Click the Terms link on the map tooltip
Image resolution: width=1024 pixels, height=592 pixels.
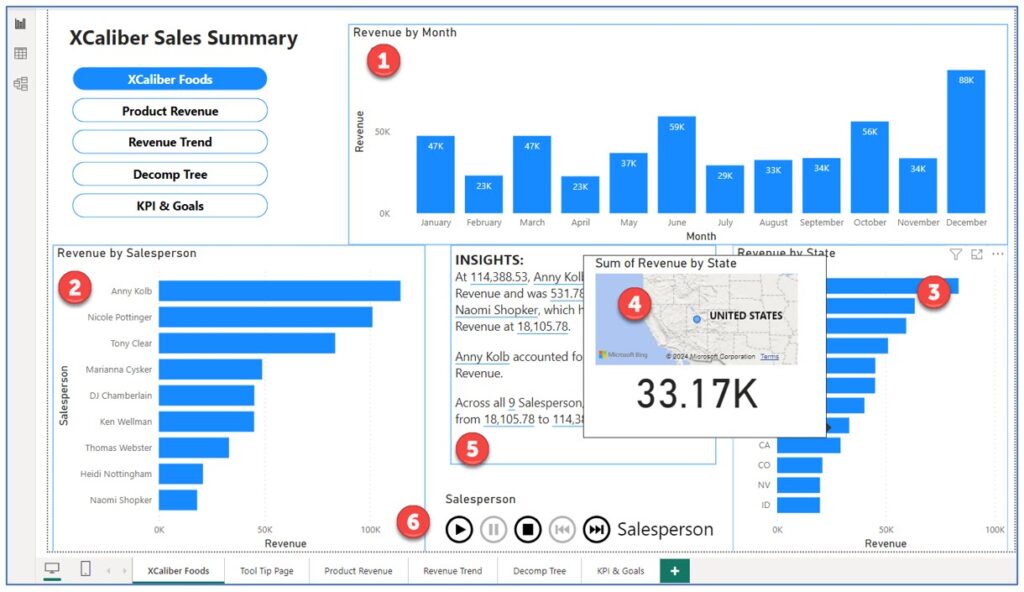(769, 357)
